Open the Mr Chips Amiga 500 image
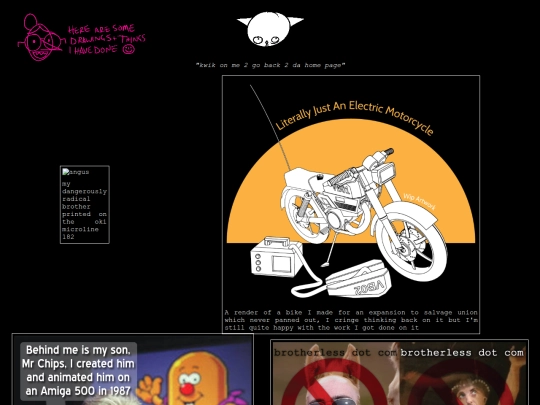This screenshot has width=540, height=405. click(x=133, y=370)
